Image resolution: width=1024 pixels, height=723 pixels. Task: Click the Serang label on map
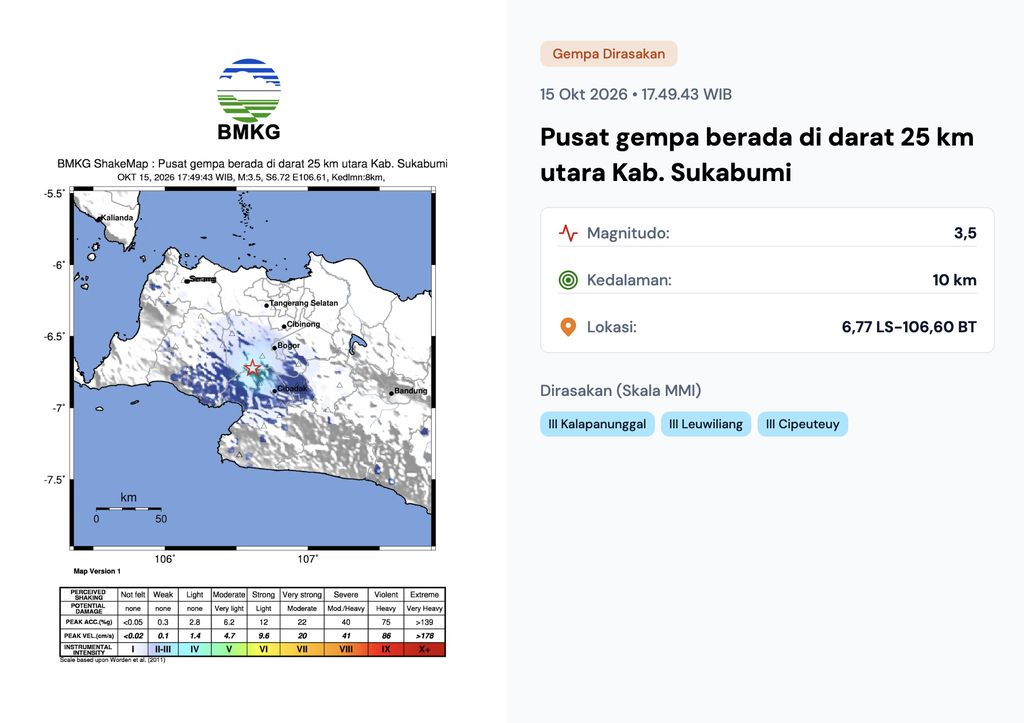point(202,279)
